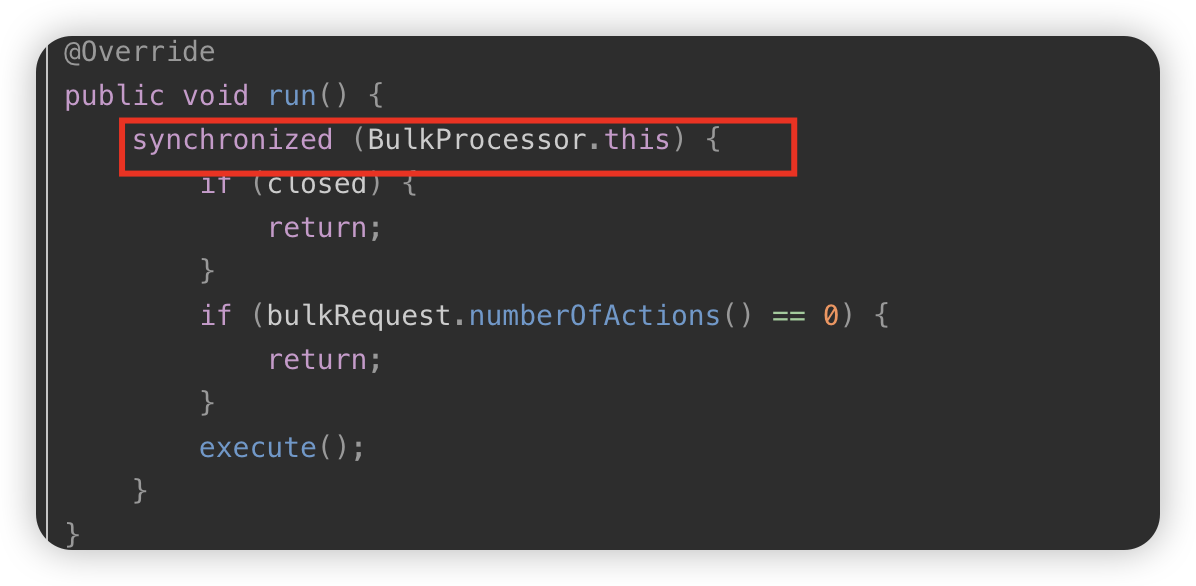The image size is (1196, 586).
Task: Click the if keyword before bulkRequest
Action: [x=215, y=316]
